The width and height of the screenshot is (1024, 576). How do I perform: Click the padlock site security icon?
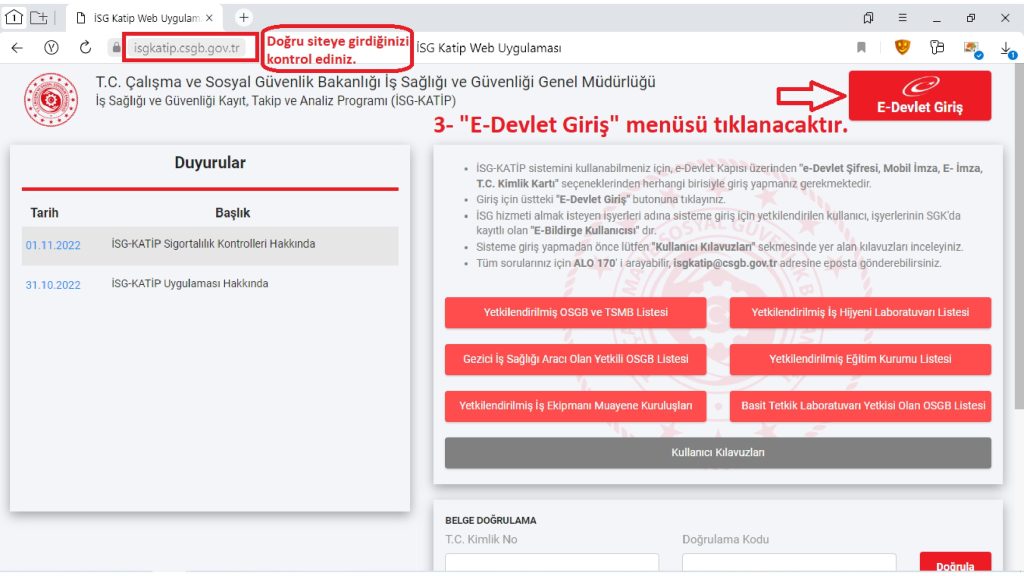click(x=117, y=48)
